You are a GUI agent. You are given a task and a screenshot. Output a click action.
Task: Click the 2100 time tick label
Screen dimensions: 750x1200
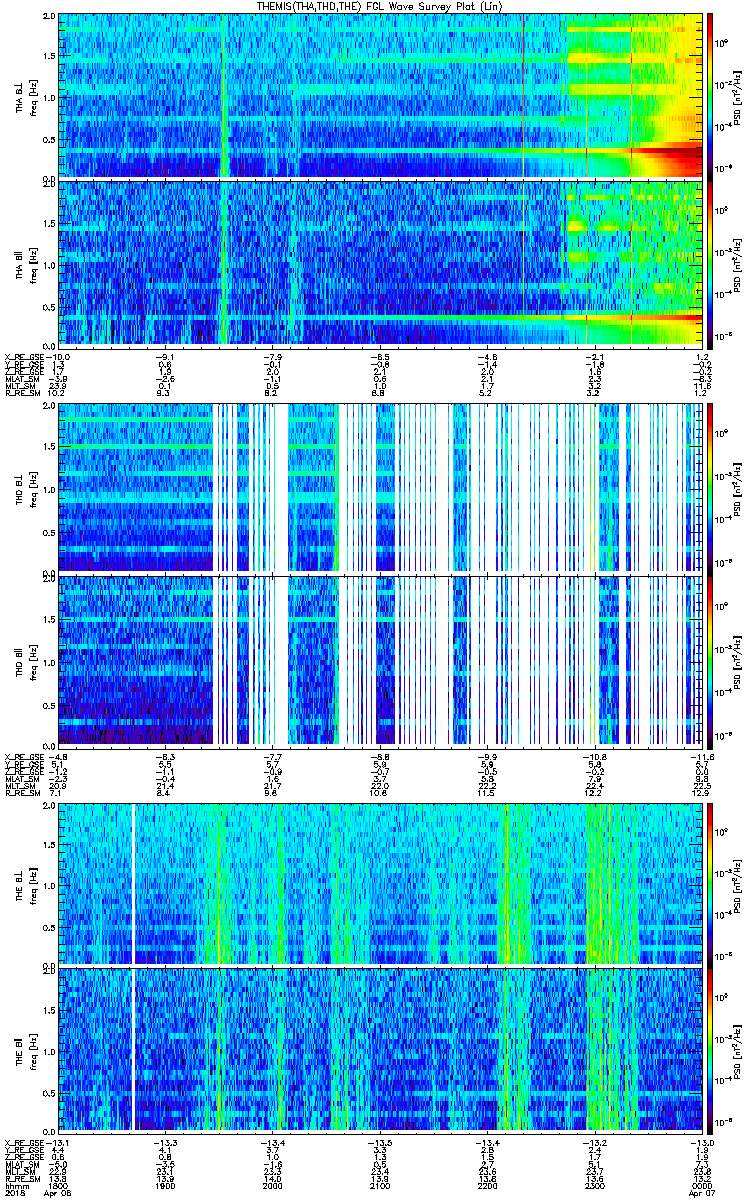point(381,1184)
